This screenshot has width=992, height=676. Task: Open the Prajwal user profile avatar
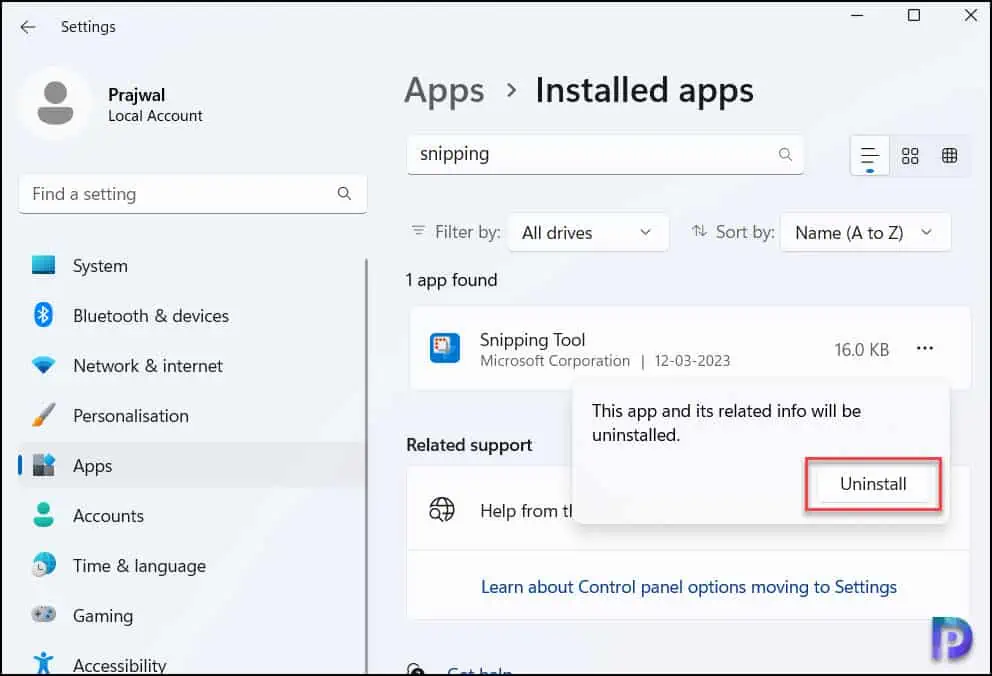56,104
